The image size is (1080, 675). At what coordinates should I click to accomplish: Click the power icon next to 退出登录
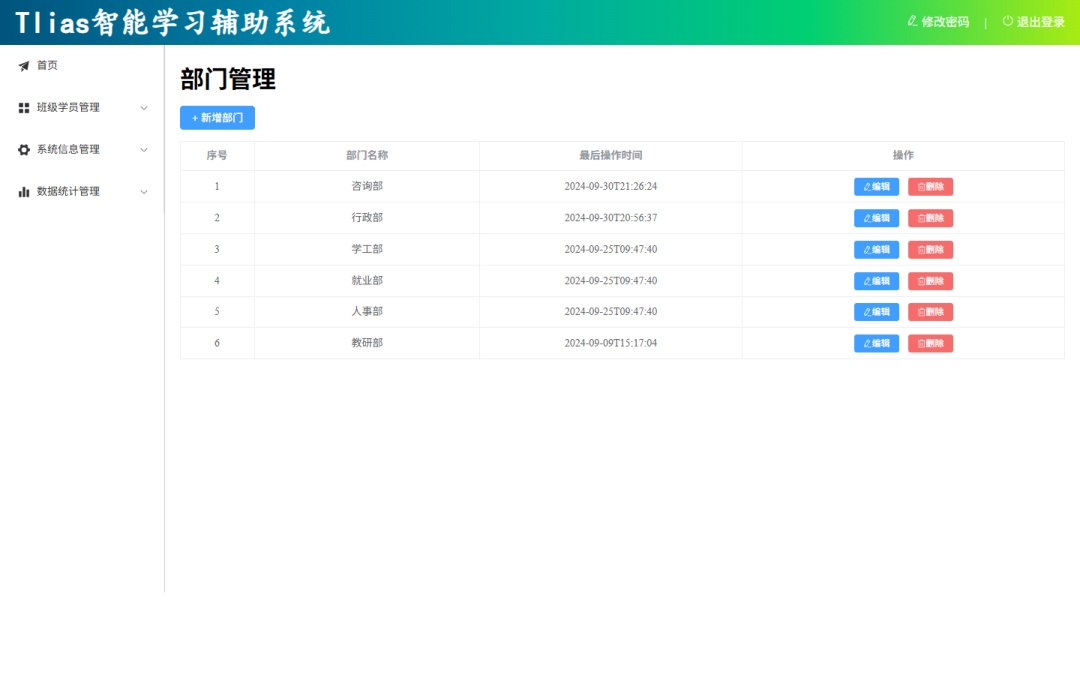(x=1008, y=21)
